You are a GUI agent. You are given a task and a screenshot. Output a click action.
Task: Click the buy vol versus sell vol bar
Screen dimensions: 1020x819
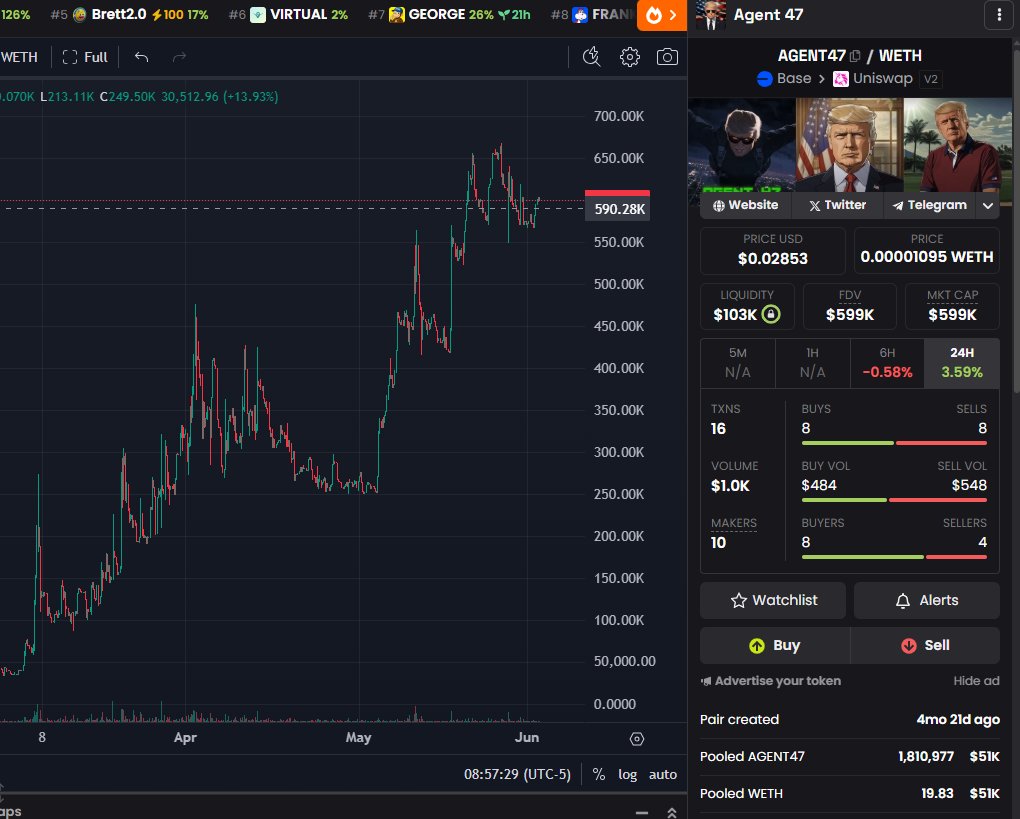894,500
